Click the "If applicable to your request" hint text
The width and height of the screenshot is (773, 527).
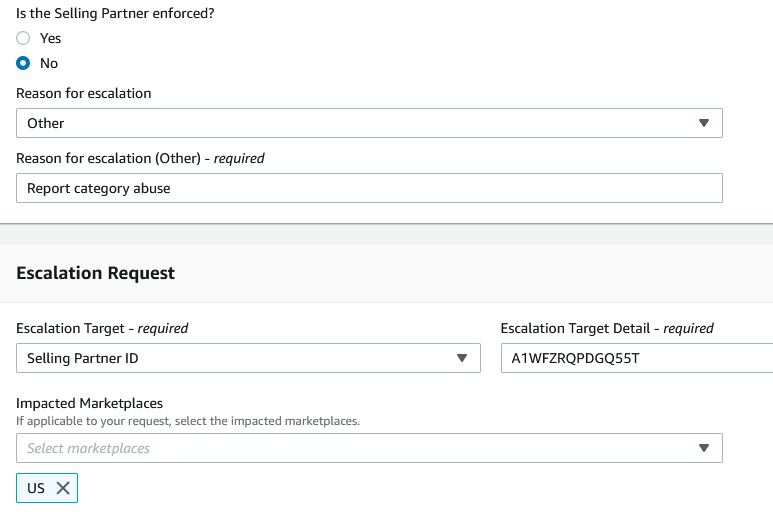pos(188,421)
